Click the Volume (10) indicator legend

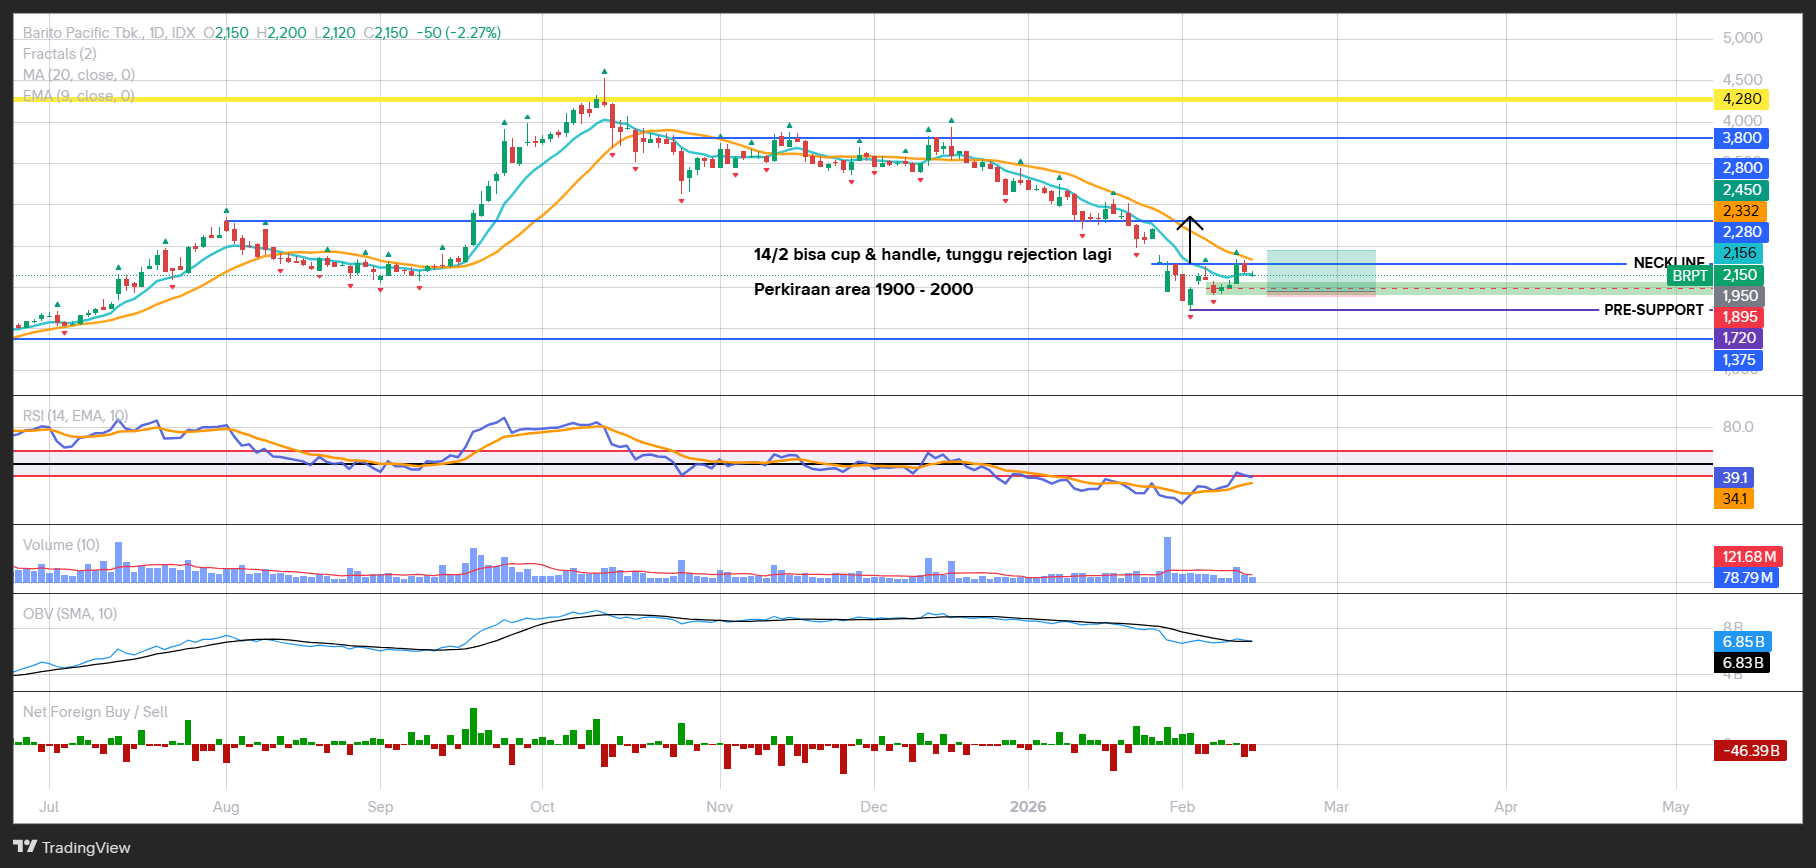tap(62, 545)
